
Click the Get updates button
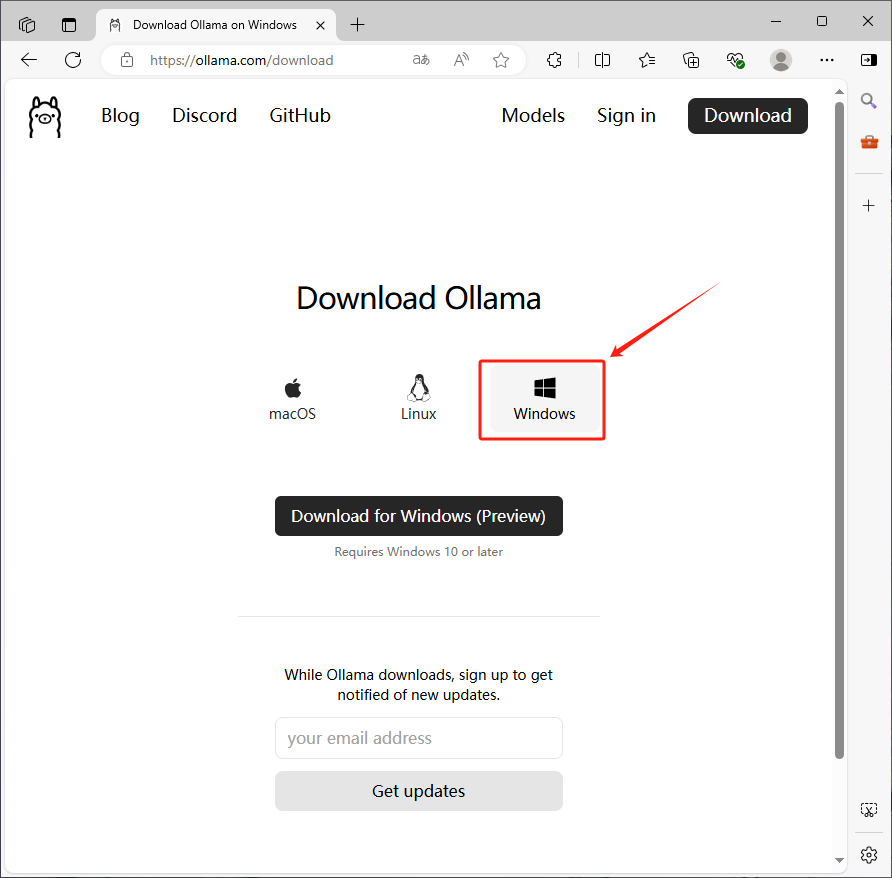pos(419,791)
